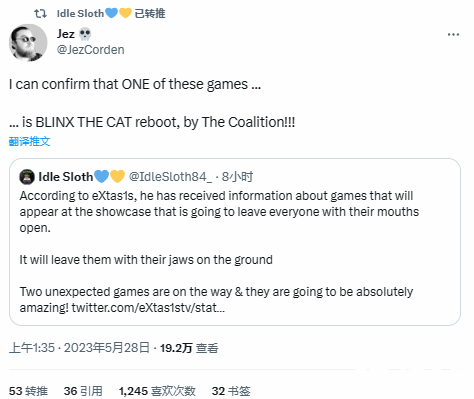This screenshot has height=399, width=474.
Task: Click the 8小时 timestamp on quoted tweet
Action: tap(237, 177)
